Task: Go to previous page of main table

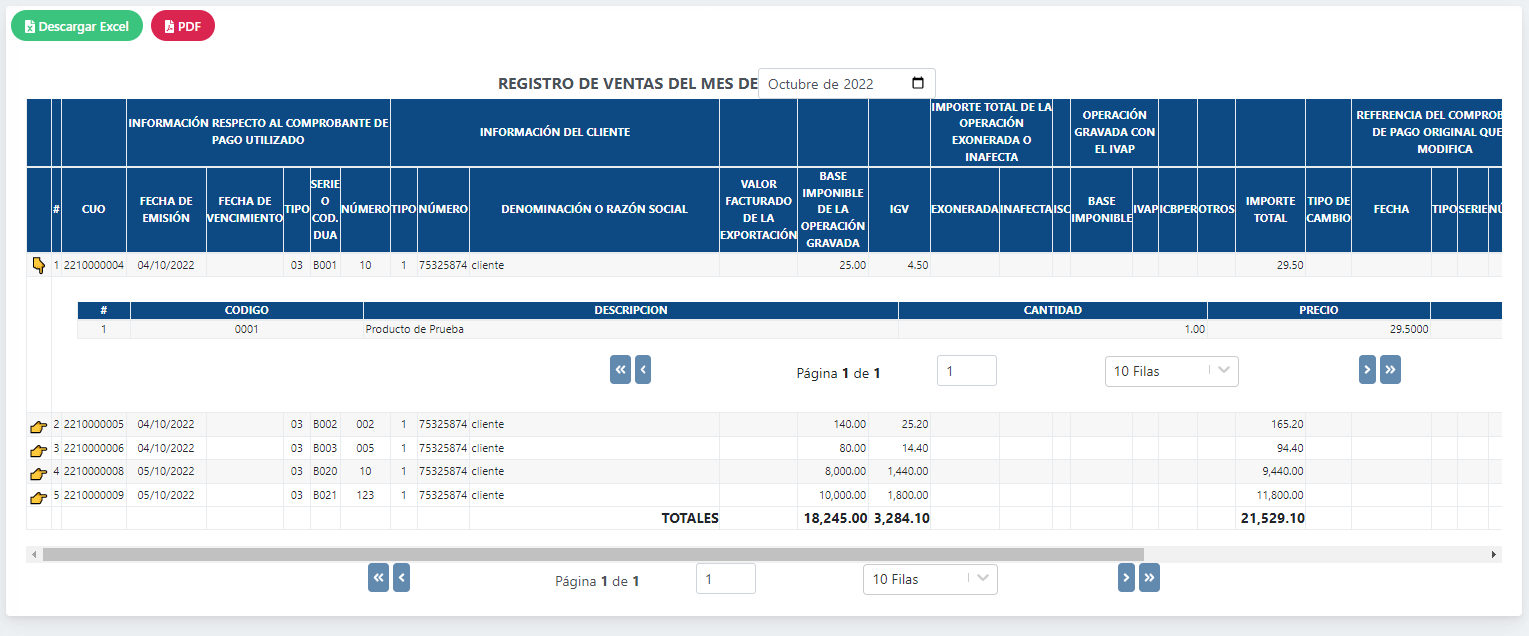Action: point(401,578)
